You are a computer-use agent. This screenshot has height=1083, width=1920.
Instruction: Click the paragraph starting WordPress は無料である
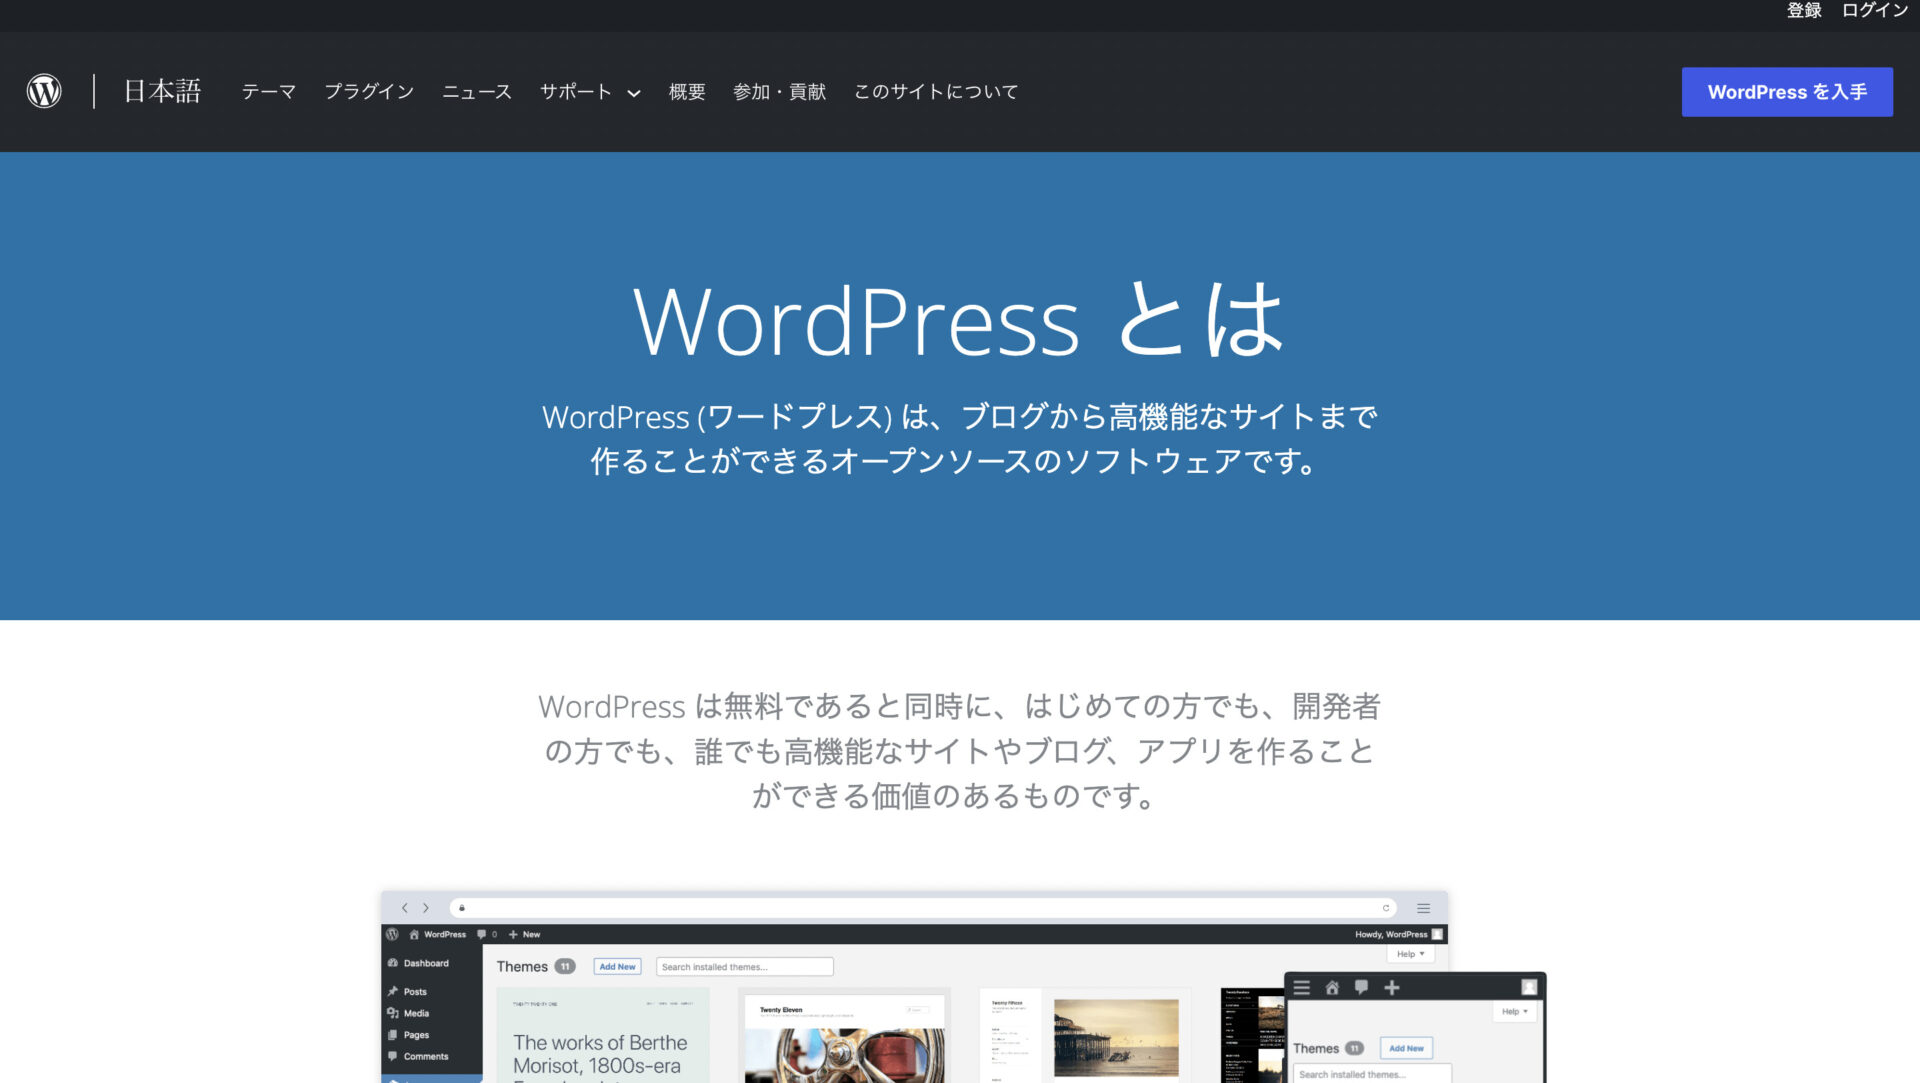pos(959,750)
